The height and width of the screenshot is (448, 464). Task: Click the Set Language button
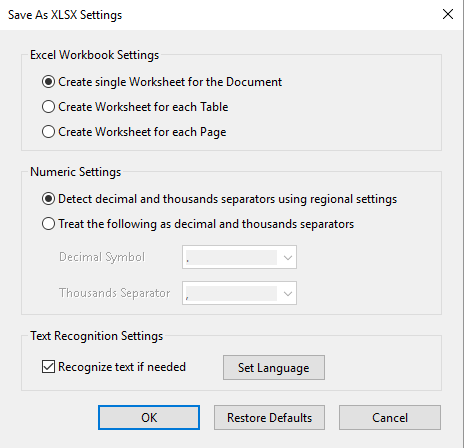274,367
